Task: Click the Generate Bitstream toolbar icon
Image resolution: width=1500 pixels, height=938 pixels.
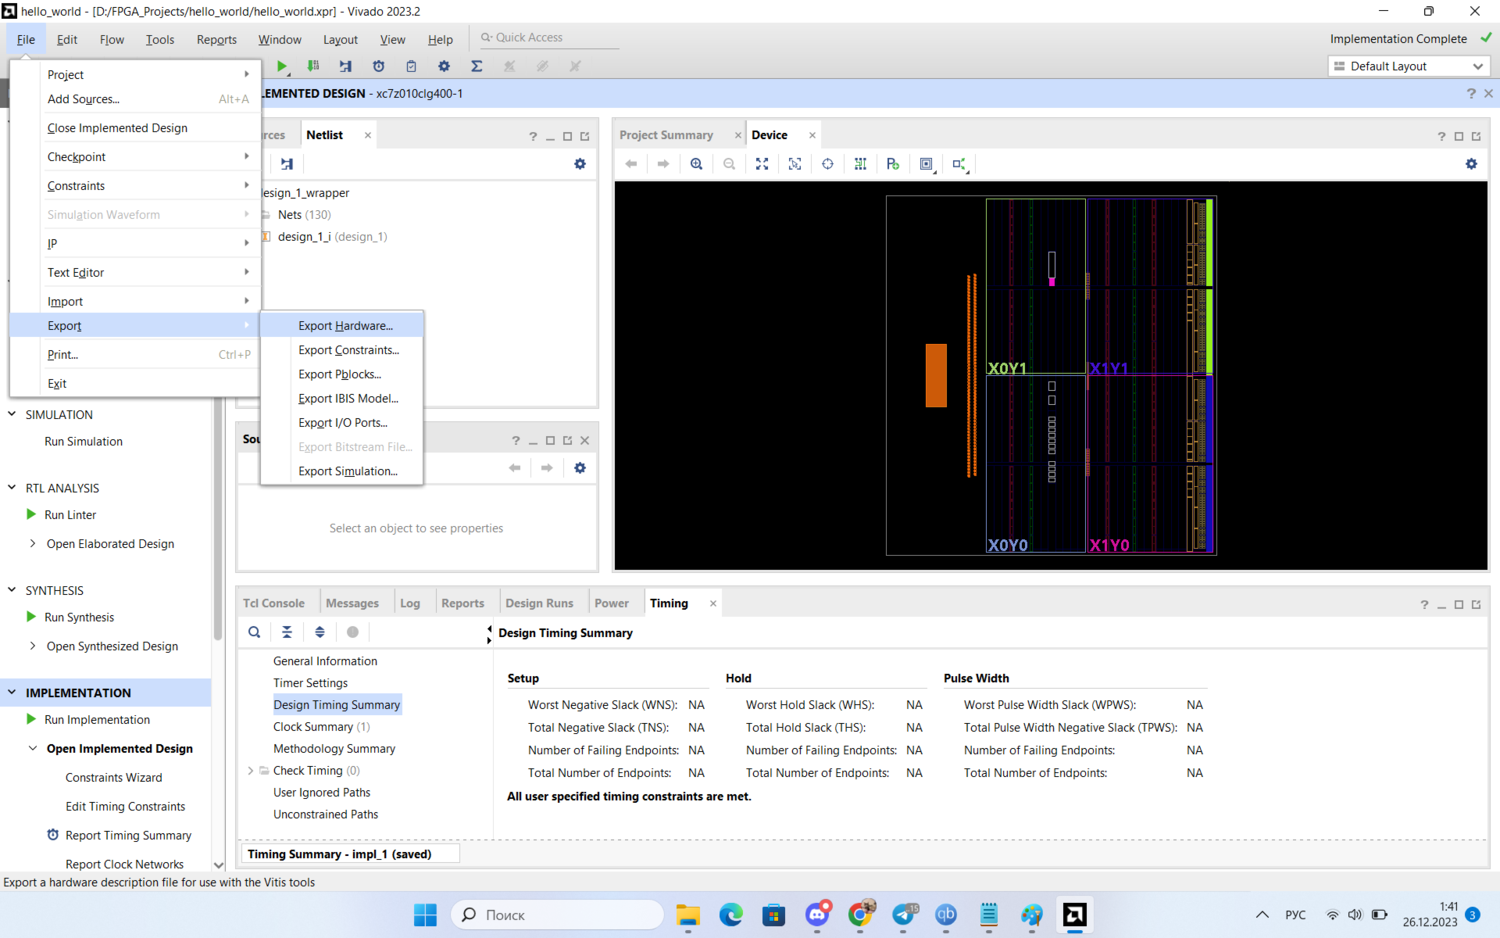Action: [313, 66]
